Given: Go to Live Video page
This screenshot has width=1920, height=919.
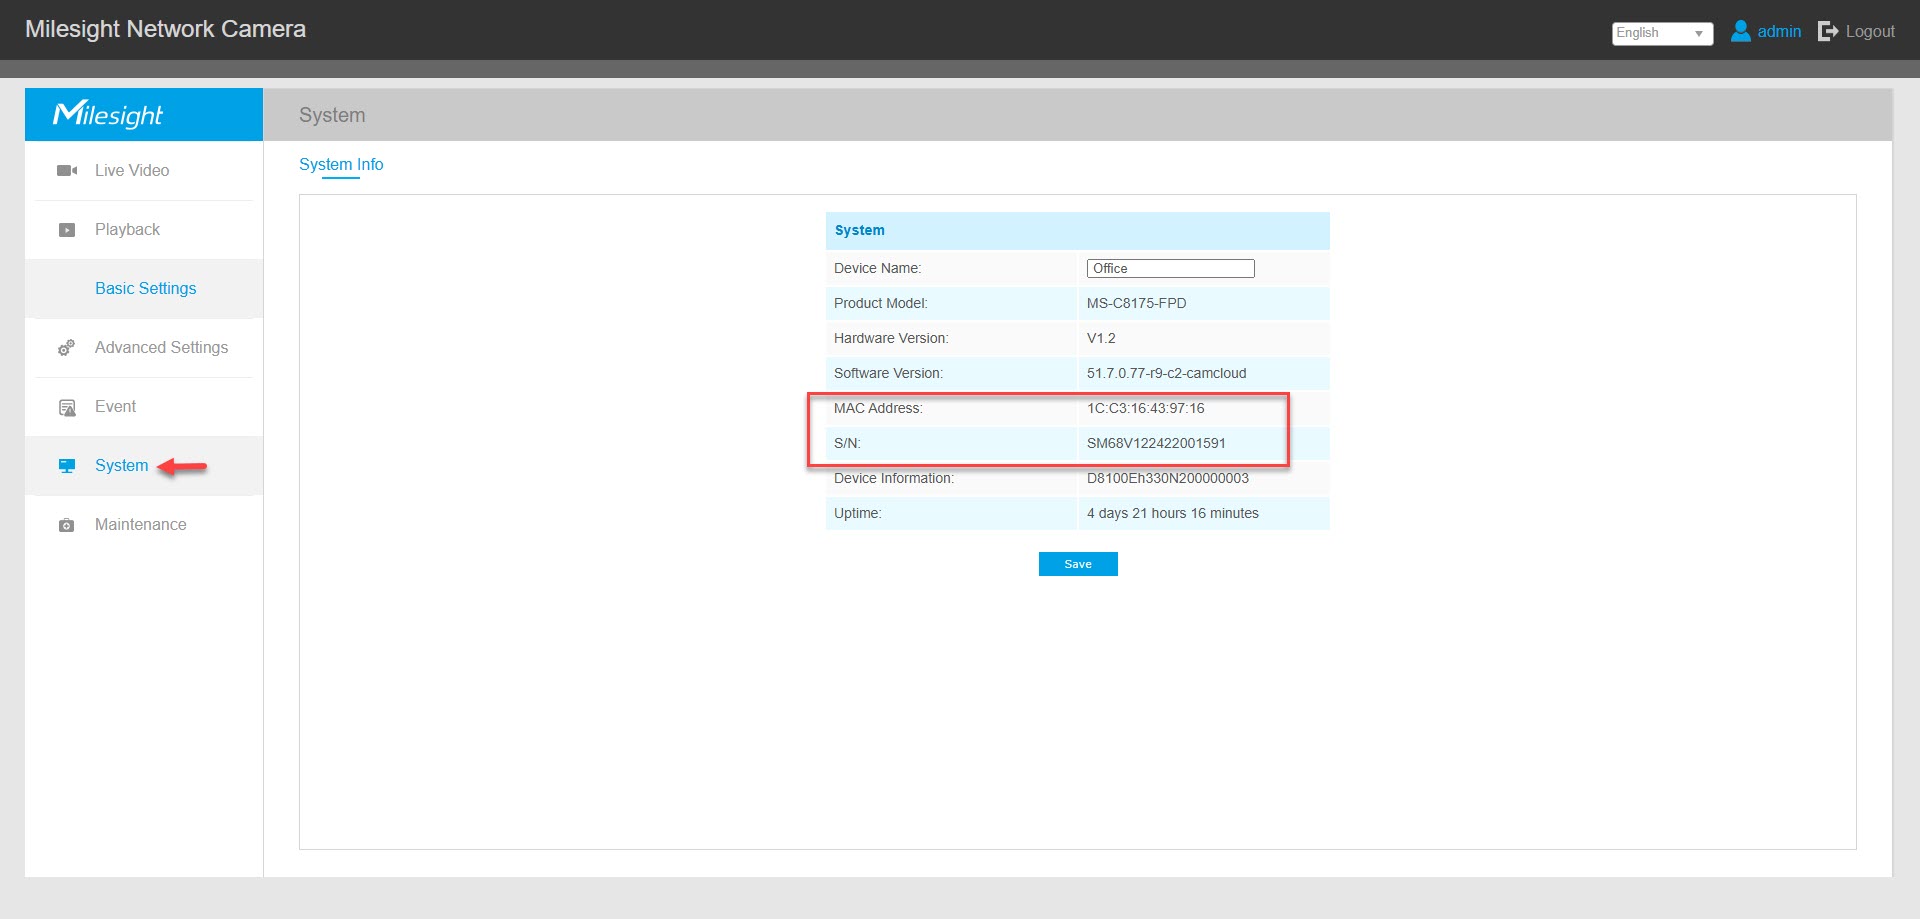Looking at the screenshot, I should (132, 171).
